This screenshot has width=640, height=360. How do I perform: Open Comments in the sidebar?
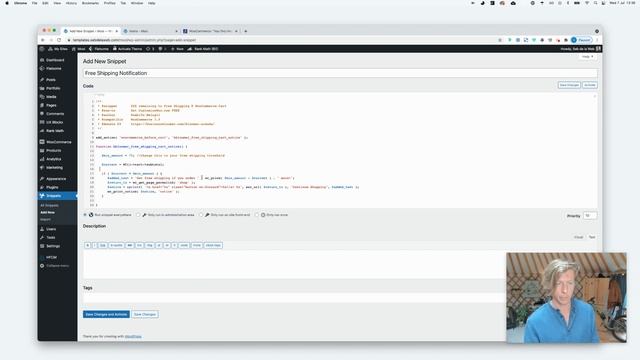click(x=55, y=114)
